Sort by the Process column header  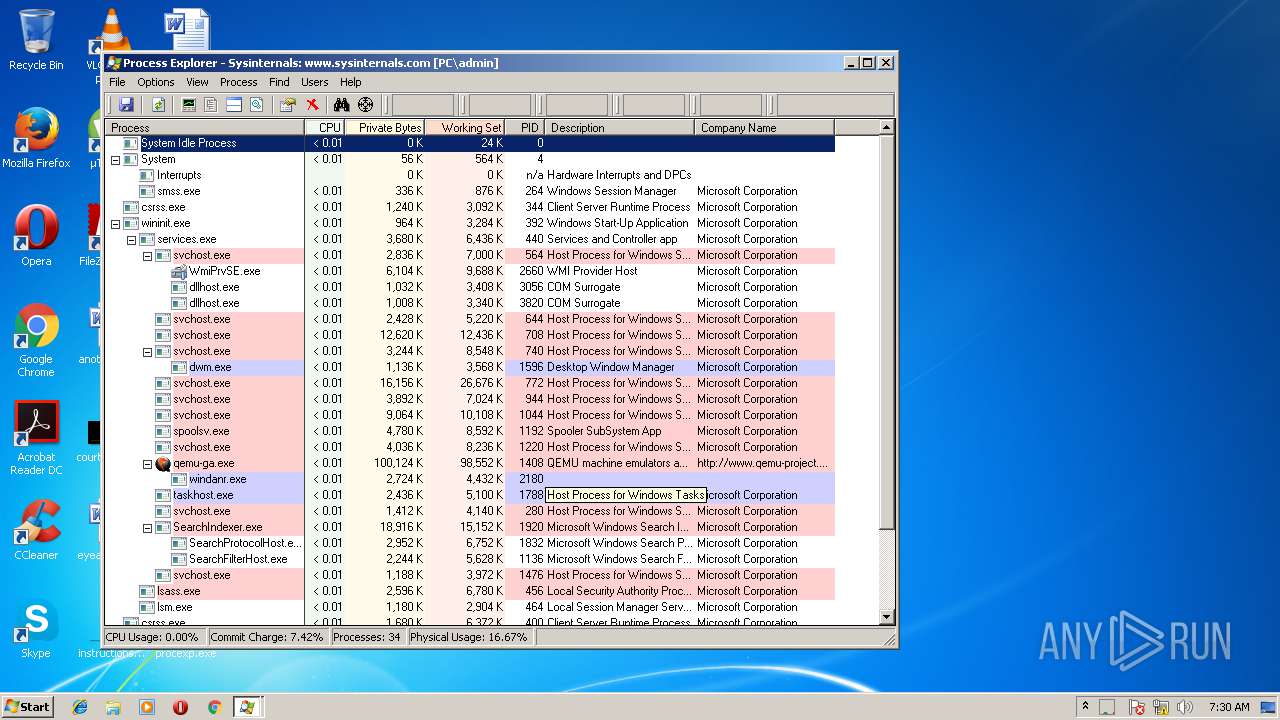point(205,127)
